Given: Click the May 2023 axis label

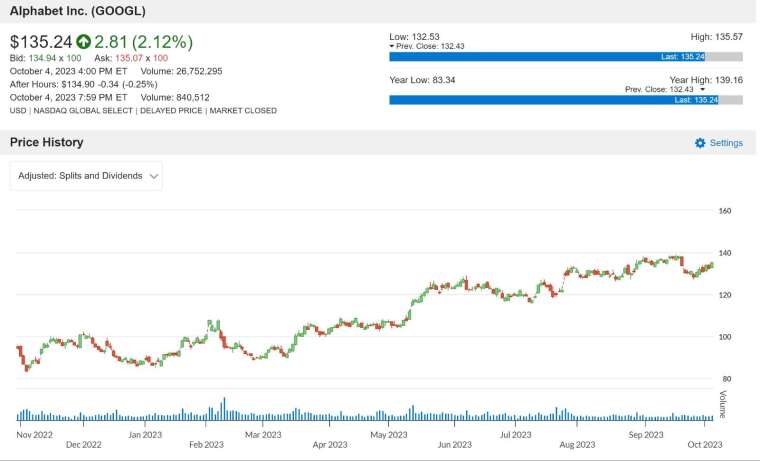Looking at the screenshot, I should pos(389,435).
